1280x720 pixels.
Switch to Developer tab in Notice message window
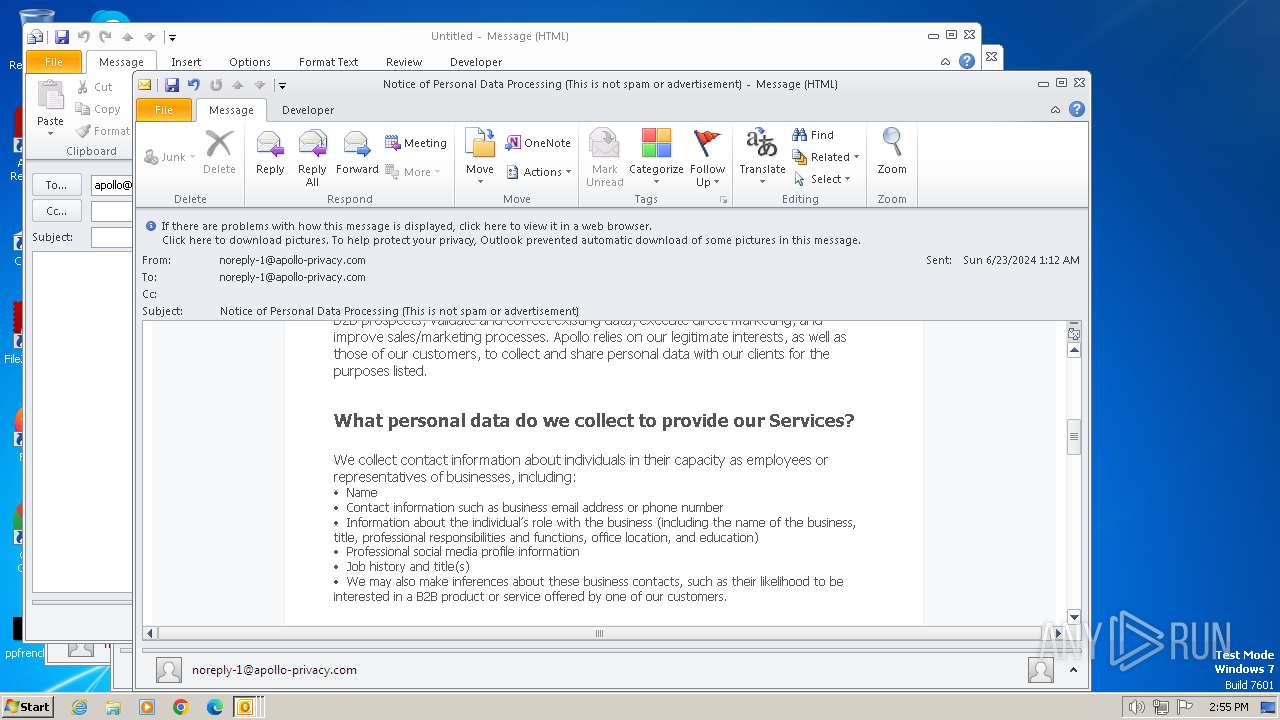(x=308, y=110)
